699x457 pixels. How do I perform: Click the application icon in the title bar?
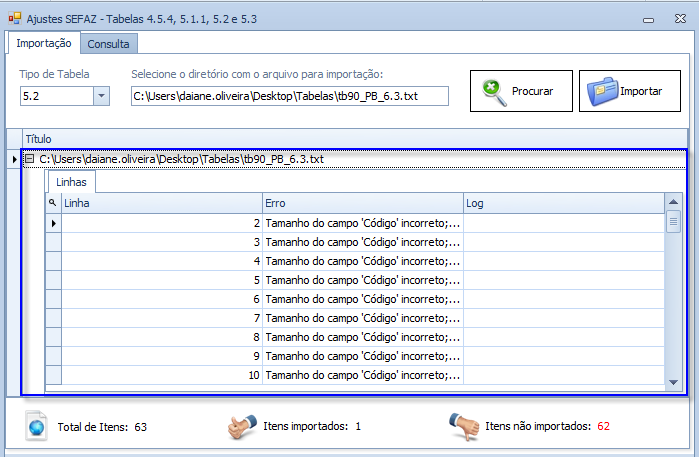(12, 17)
